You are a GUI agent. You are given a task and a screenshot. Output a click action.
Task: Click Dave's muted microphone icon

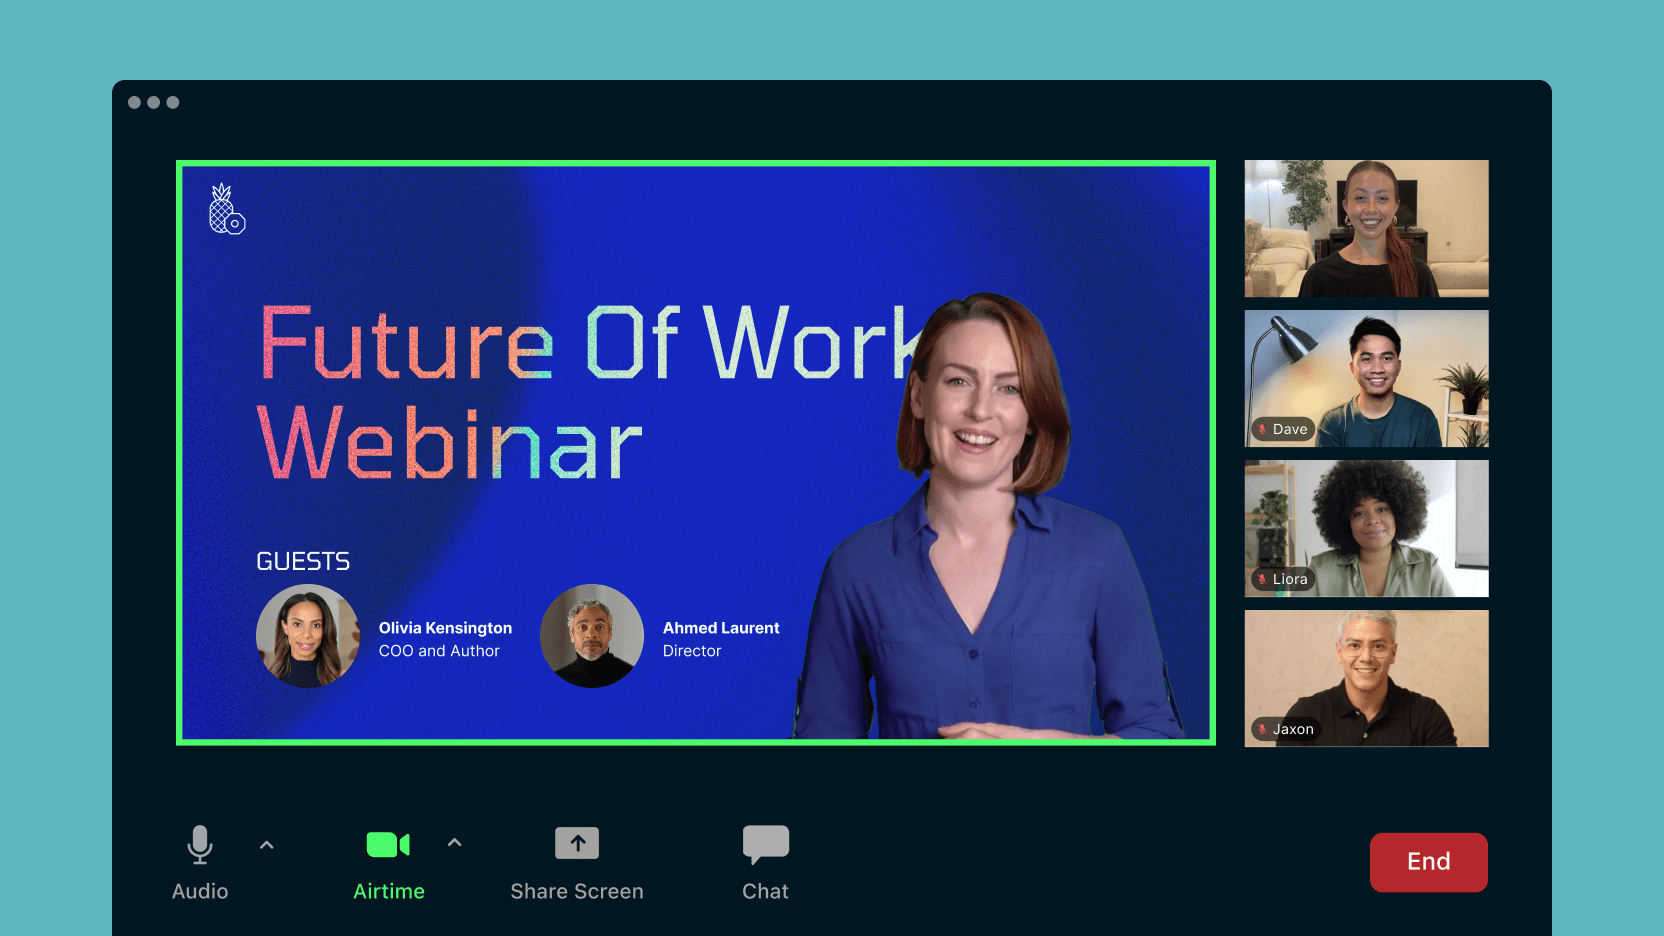coord(1262,429)
